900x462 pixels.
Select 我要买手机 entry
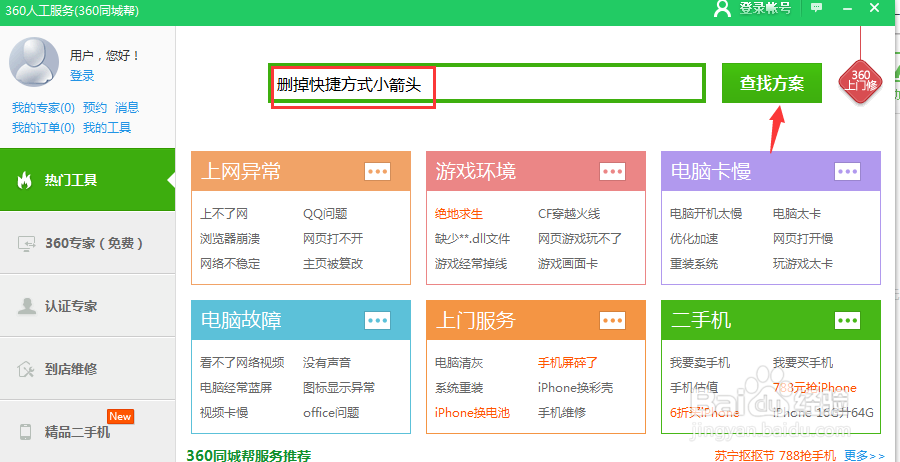click(803, 363)
